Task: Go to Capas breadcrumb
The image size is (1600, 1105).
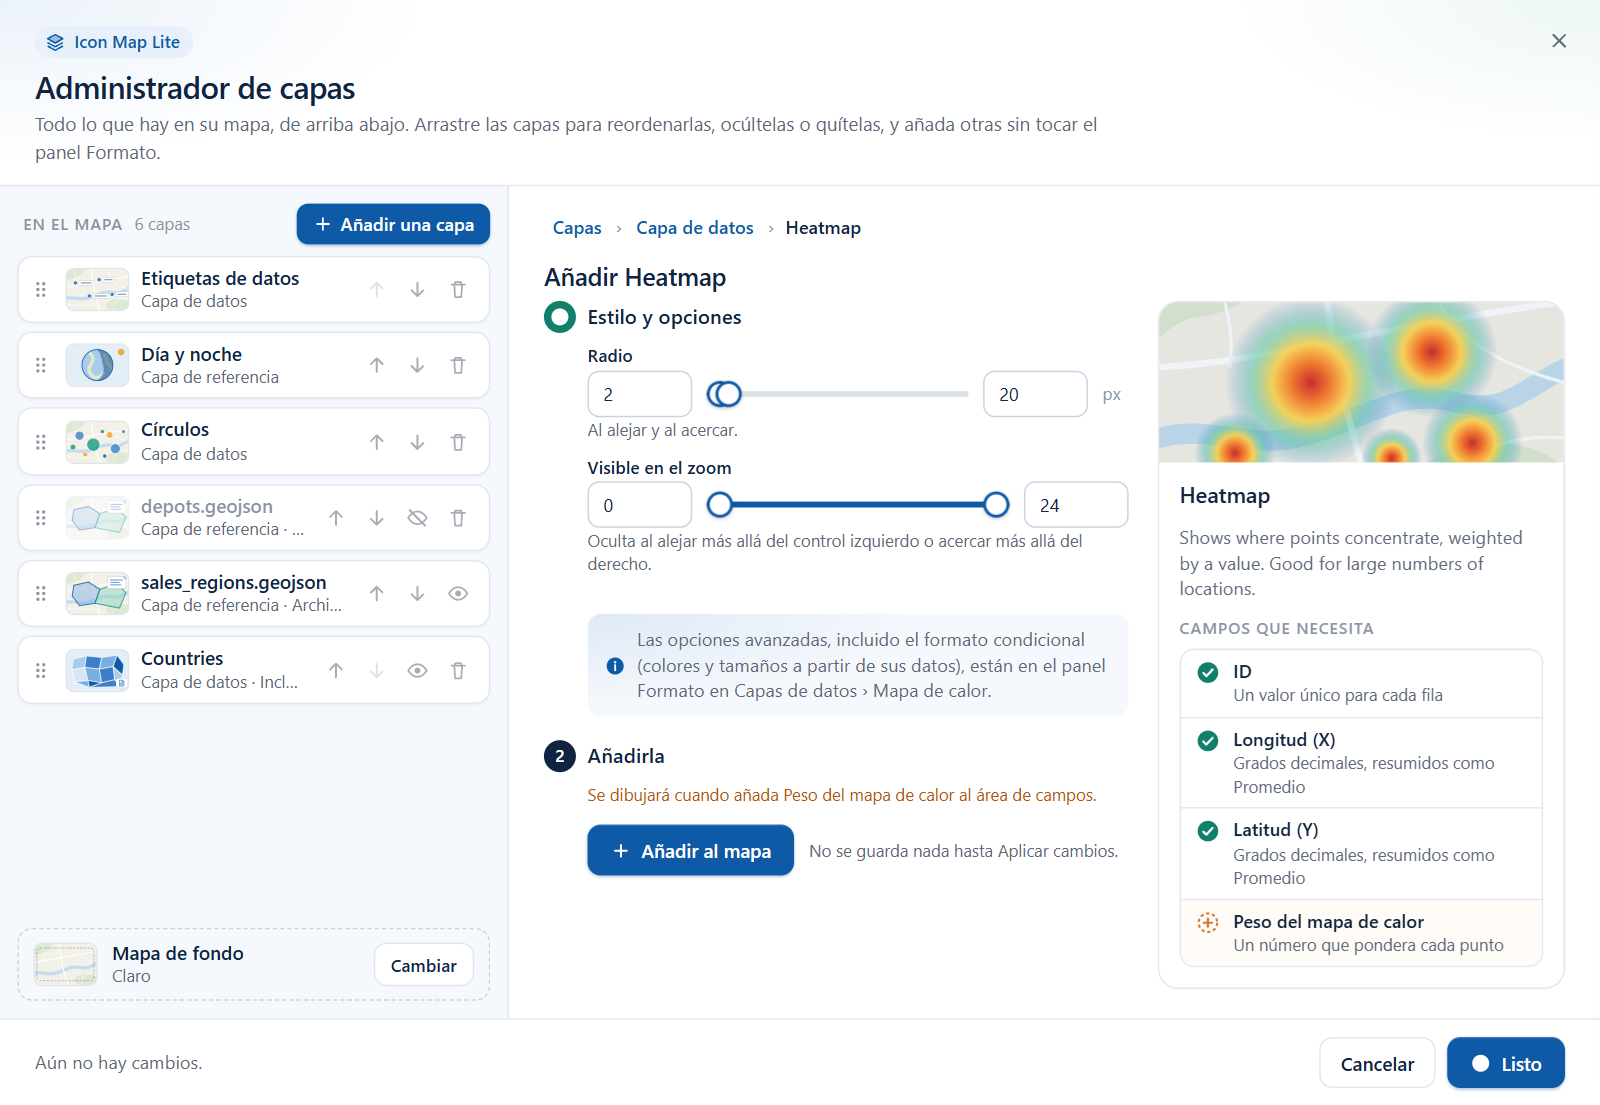Action: [x=577, y=228]
